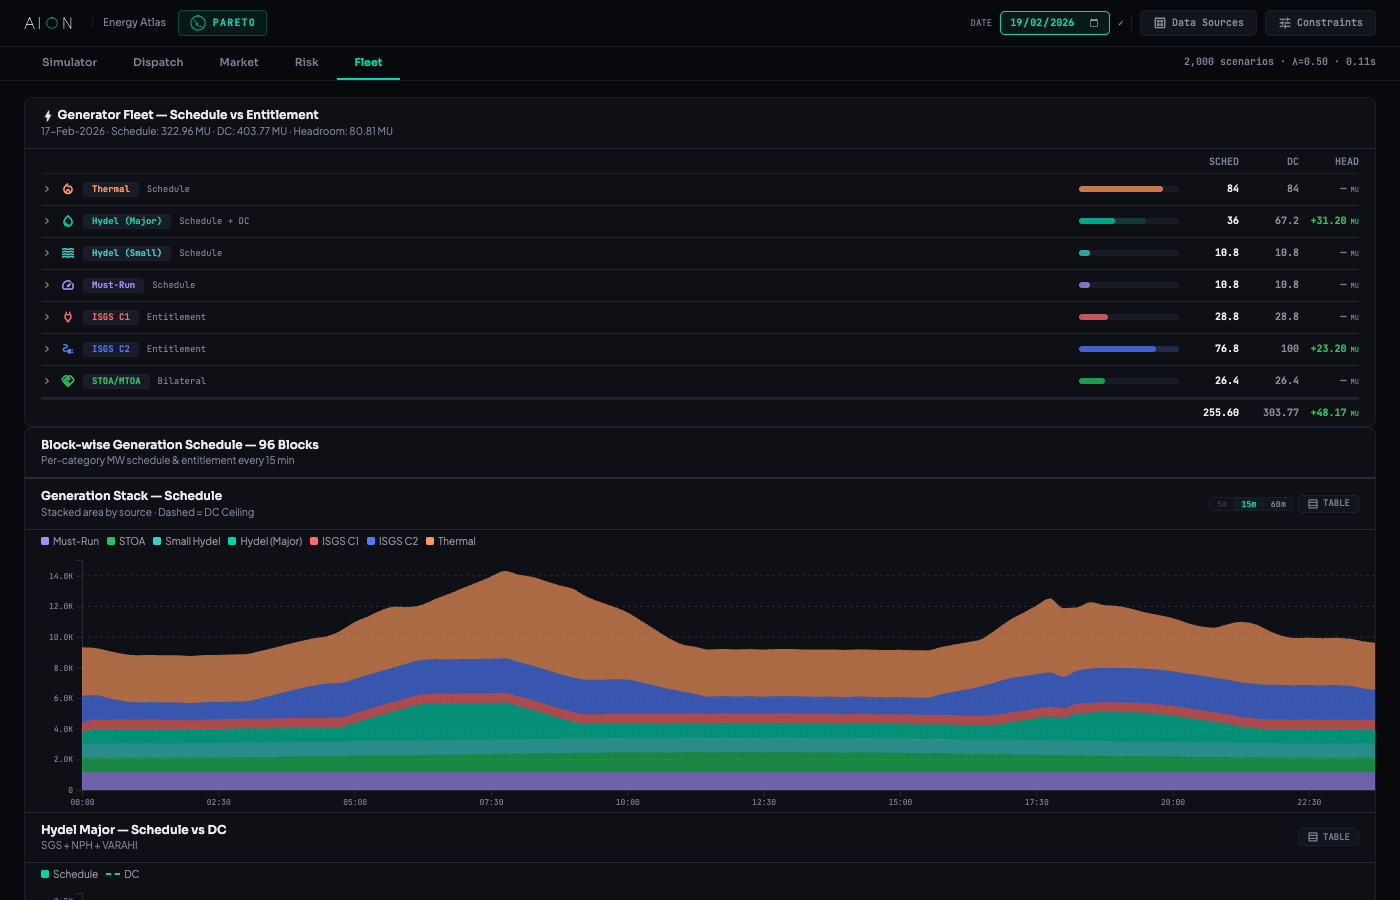Click the lightning bolt beside Generator Fleet header

pyautogui.click(x=47, y=114)
